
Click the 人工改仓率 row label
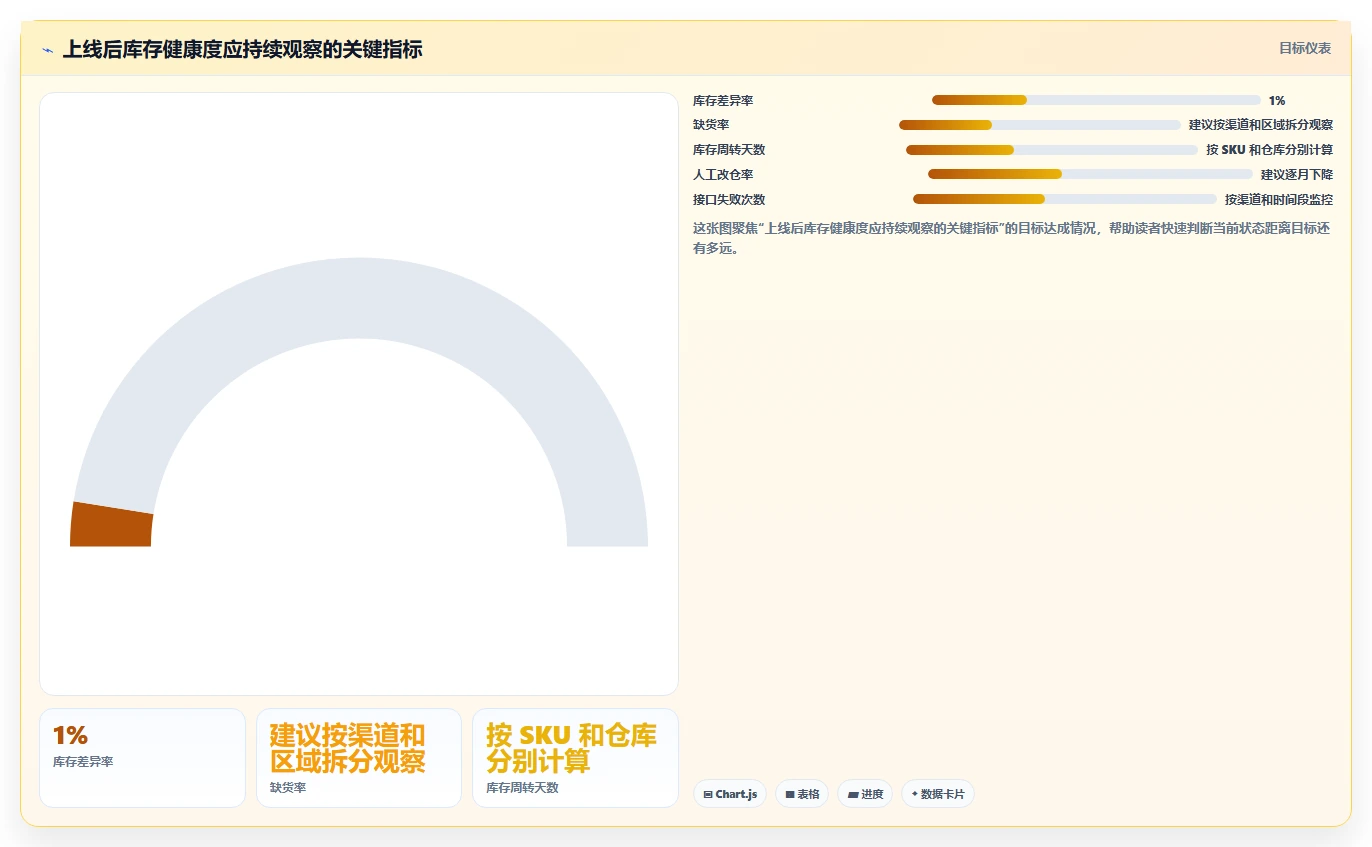tap(723, 175)
